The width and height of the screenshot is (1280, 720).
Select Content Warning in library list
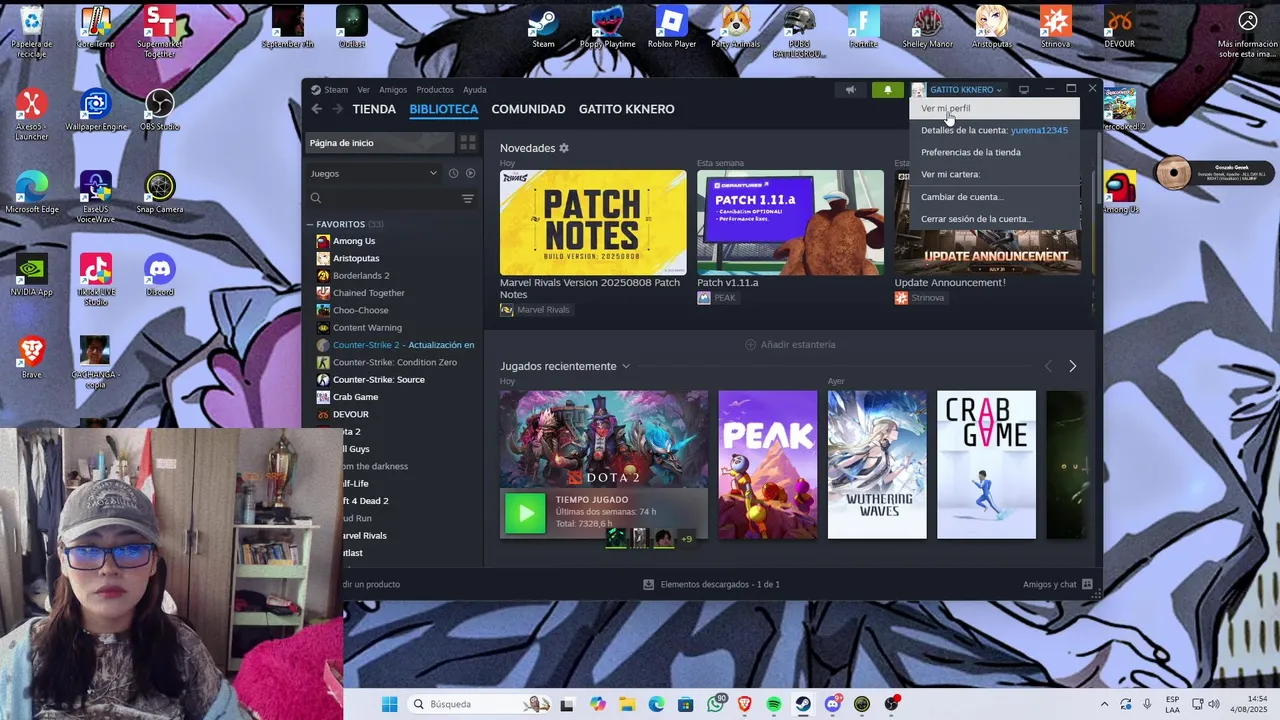click(x=367, y=328)
